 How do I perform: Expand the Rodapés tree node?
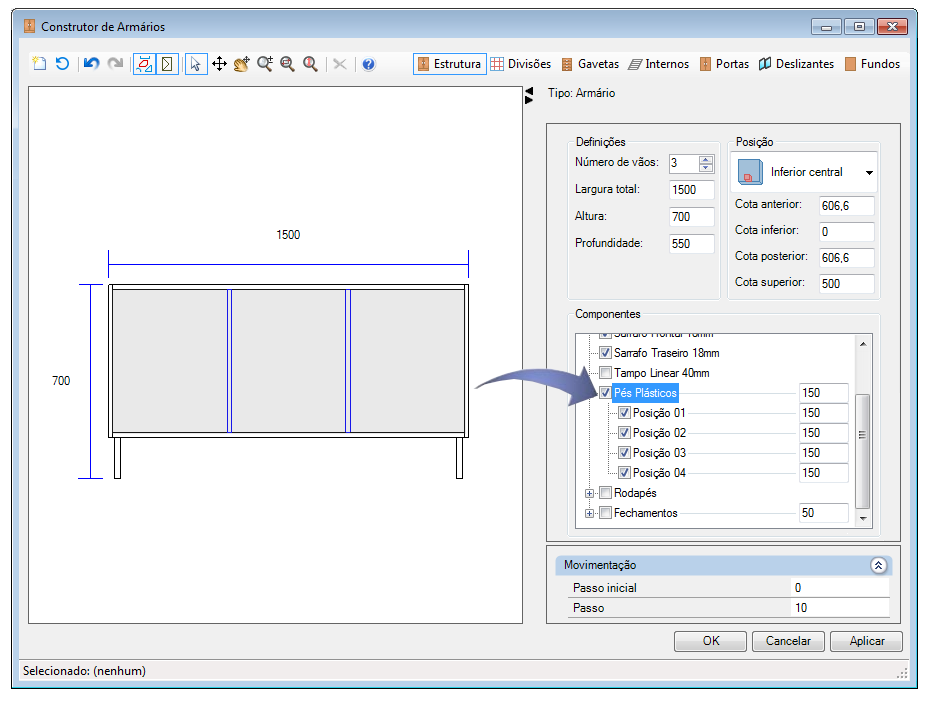590,493
